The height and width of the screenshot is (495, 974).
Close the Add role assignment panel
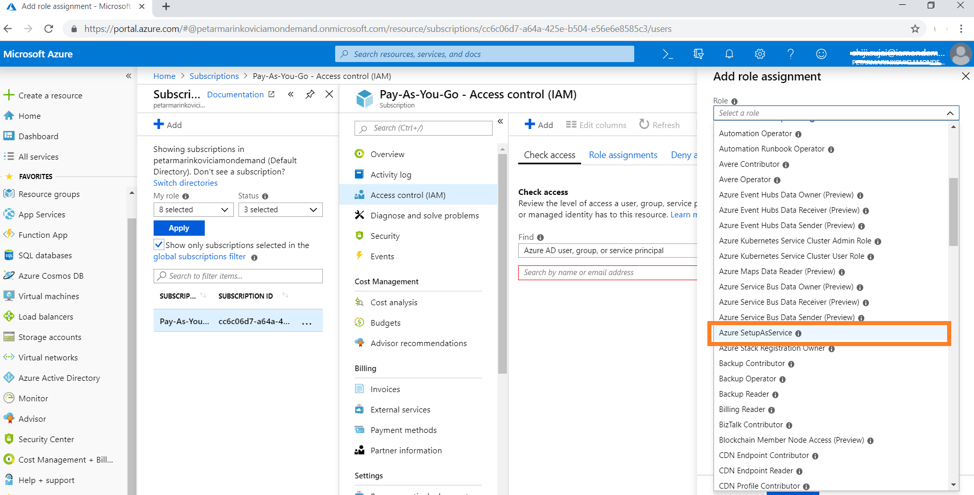(965, 76)
